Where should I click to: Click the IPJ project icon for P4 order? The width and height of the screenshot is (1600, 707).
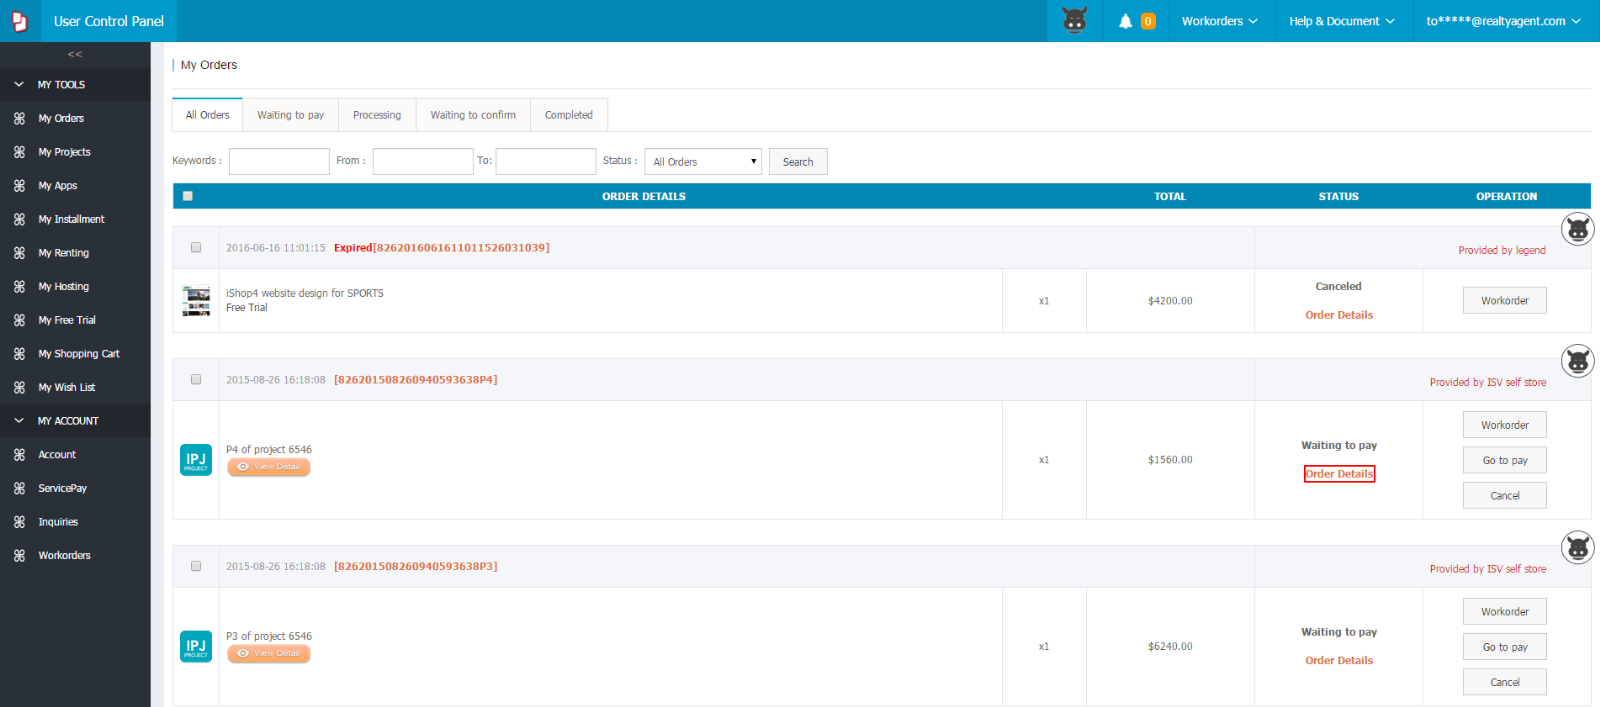click(196, 460)
